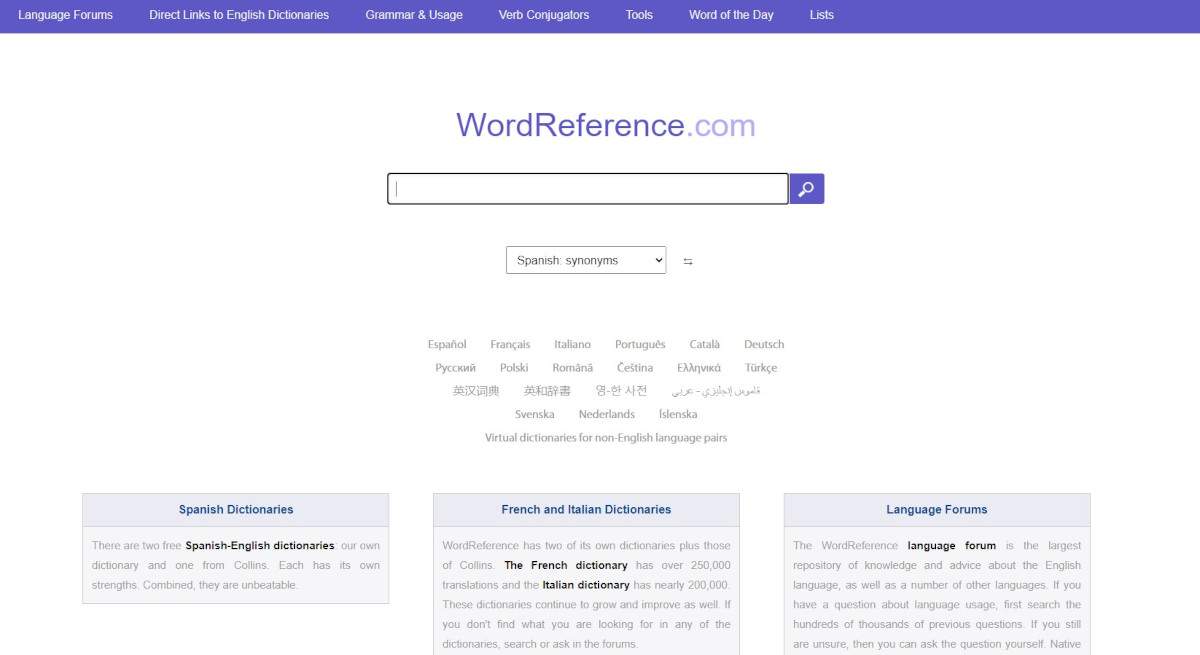Viewport: 1200px width, 655px height.
Task: Swap dictionary direction with arrows icon
Action: tap(688, 261)
